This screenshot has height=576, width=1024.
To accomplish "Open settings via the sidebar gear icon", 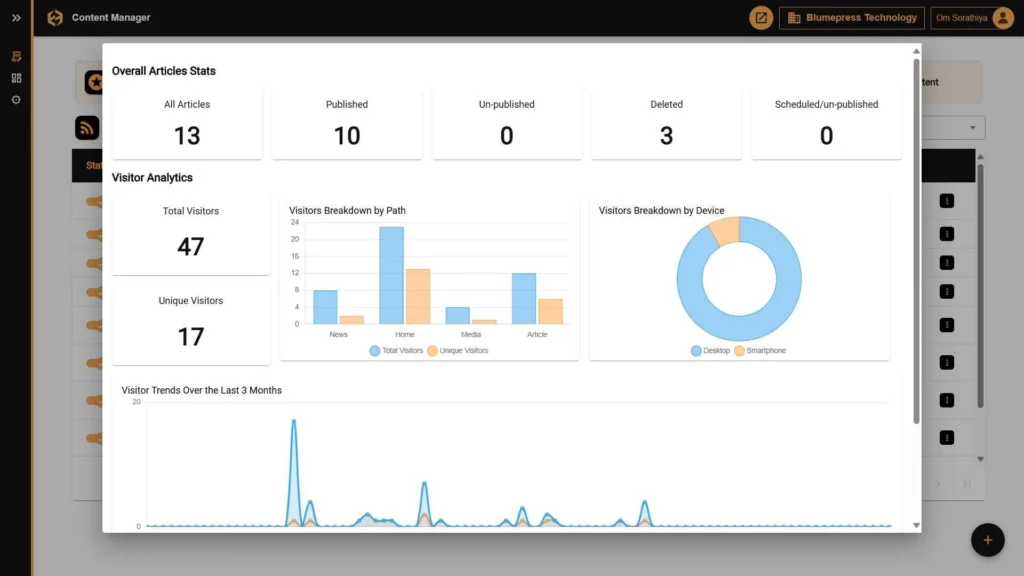I will (14, 99).
